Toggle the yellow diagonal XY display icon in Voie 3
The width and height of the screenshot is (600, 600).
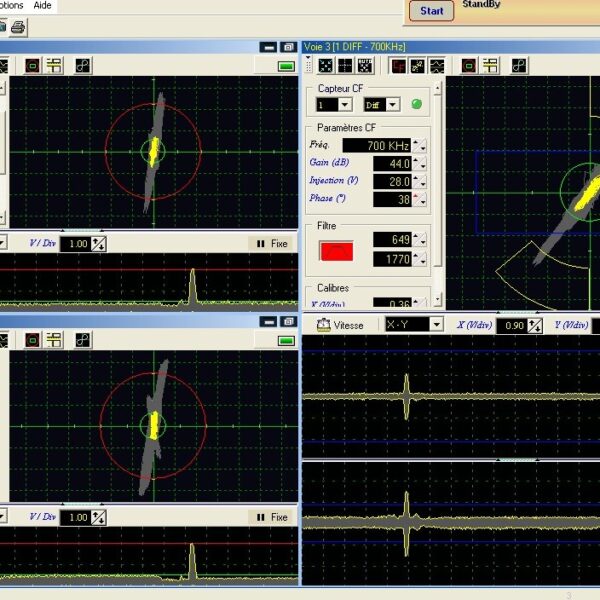point(417,65)
